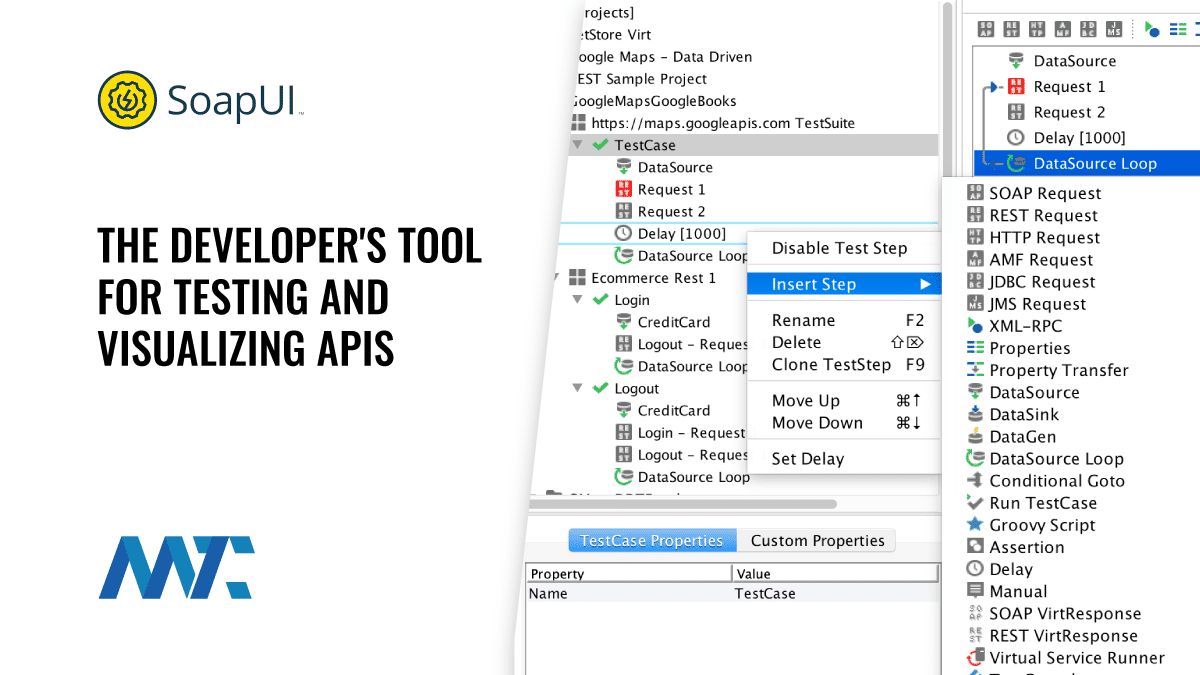Click the red Request 1 icon in tree

pos(623,189)
